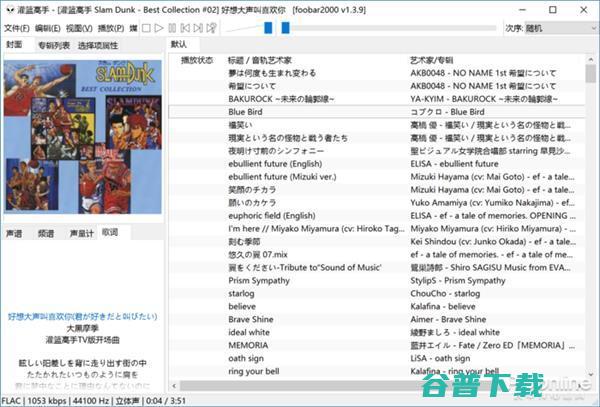The image size is (600, 407).
Task: Switch to the 封面 tab
Action: click(14, 45)
